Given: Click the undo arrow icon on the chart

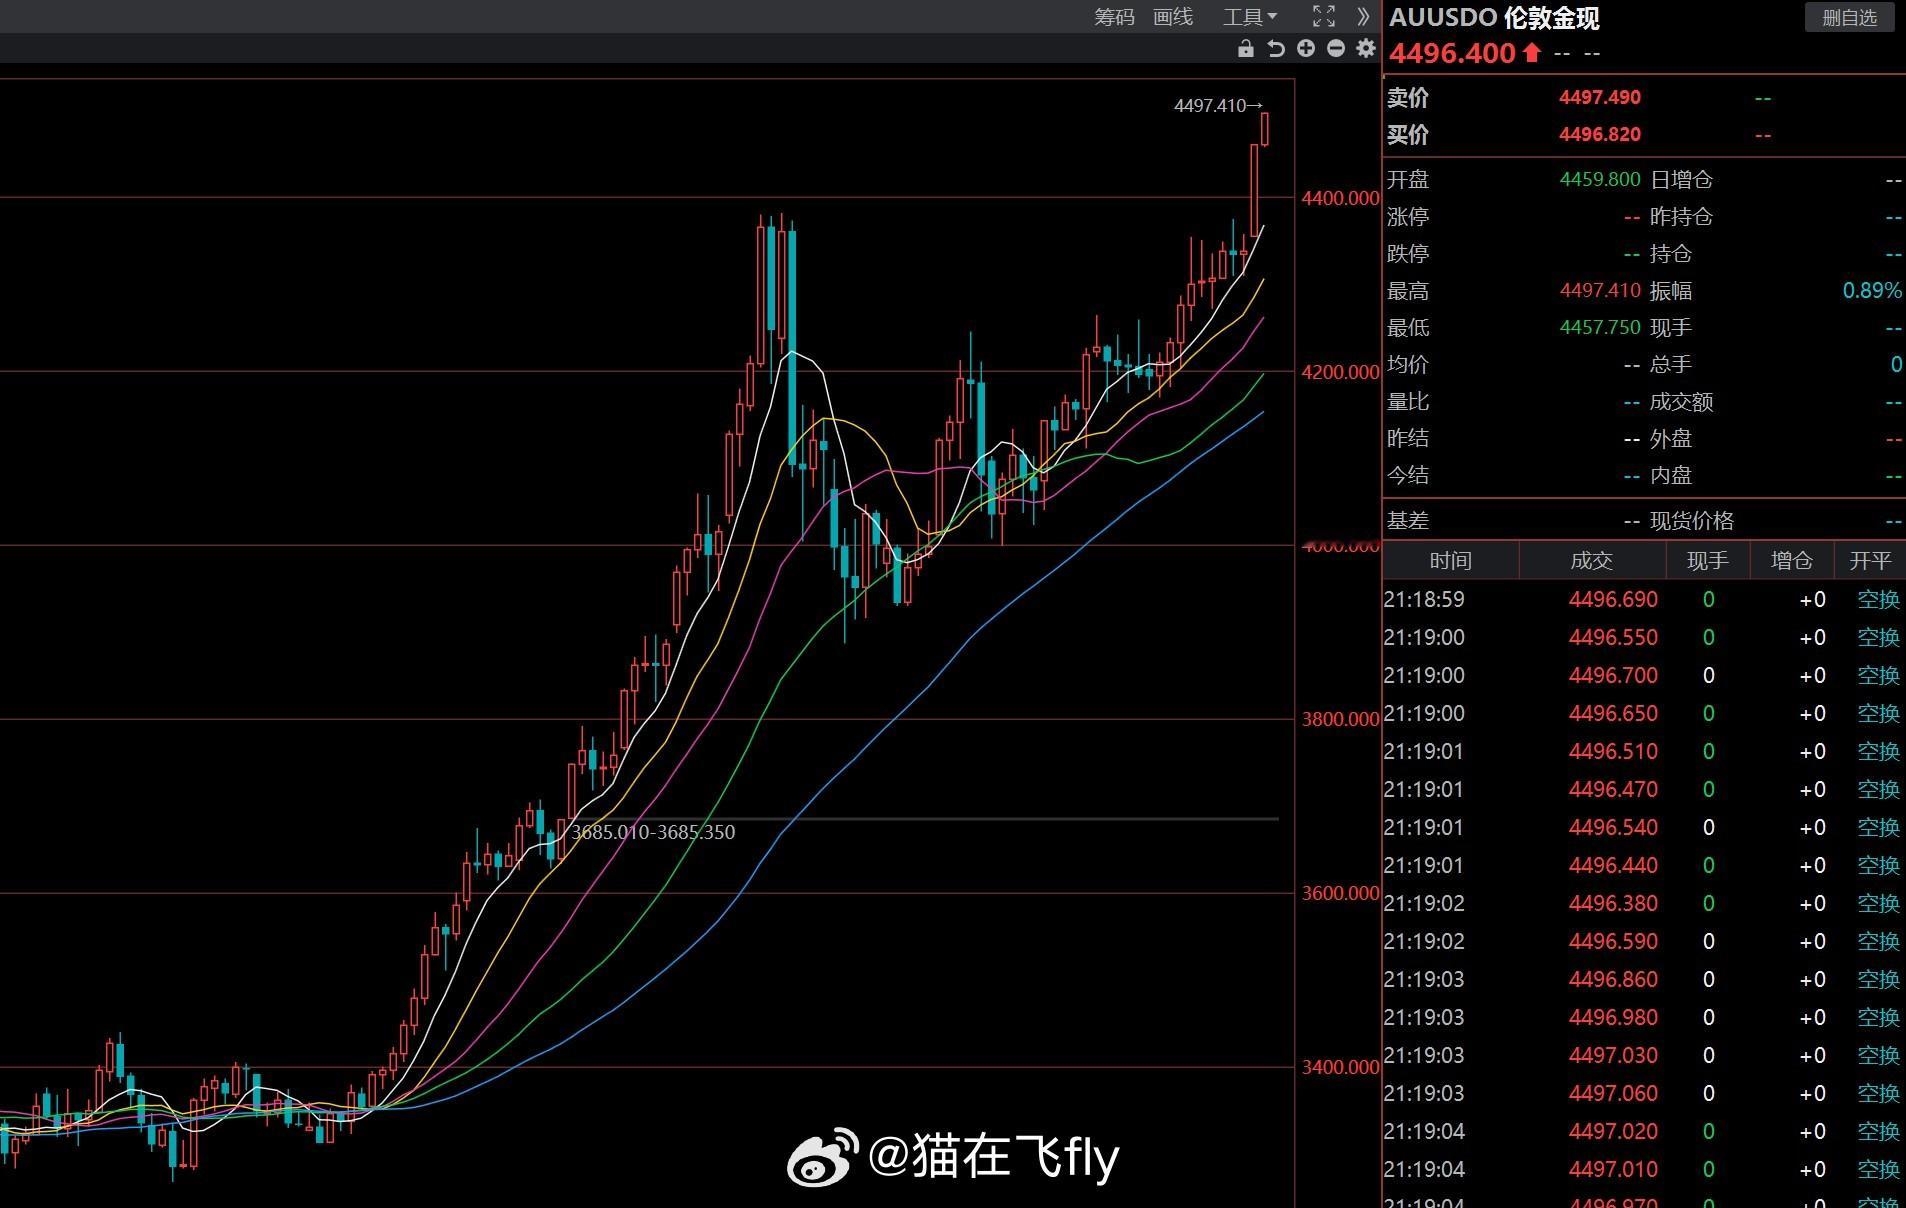Looking at the screenshot, I should 1276,48.
